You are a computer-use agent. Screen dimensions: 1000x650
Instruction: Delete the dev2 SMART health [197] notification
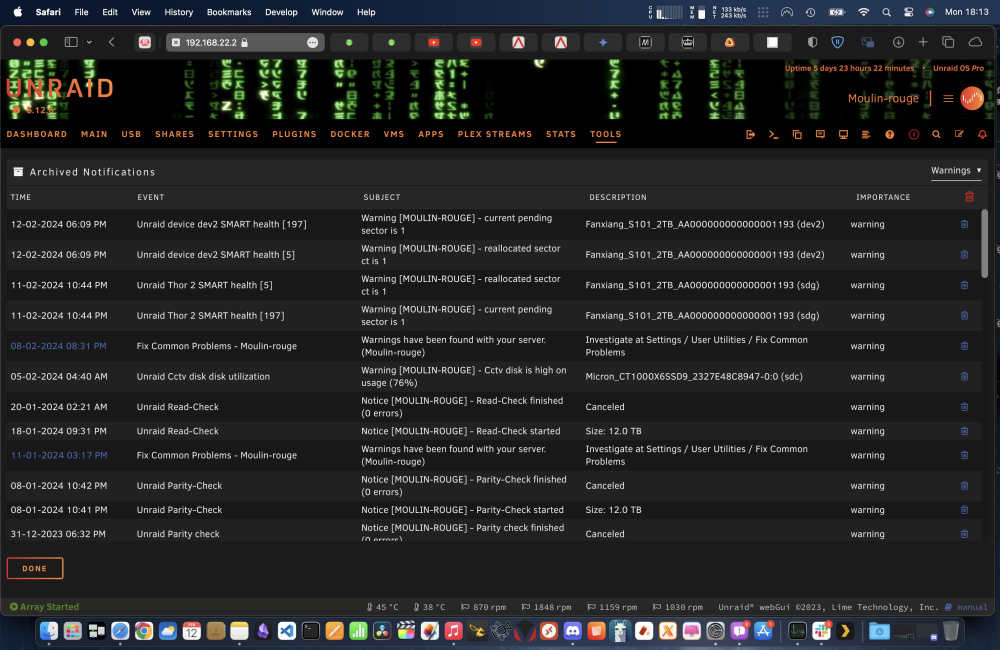click(964, 224)
